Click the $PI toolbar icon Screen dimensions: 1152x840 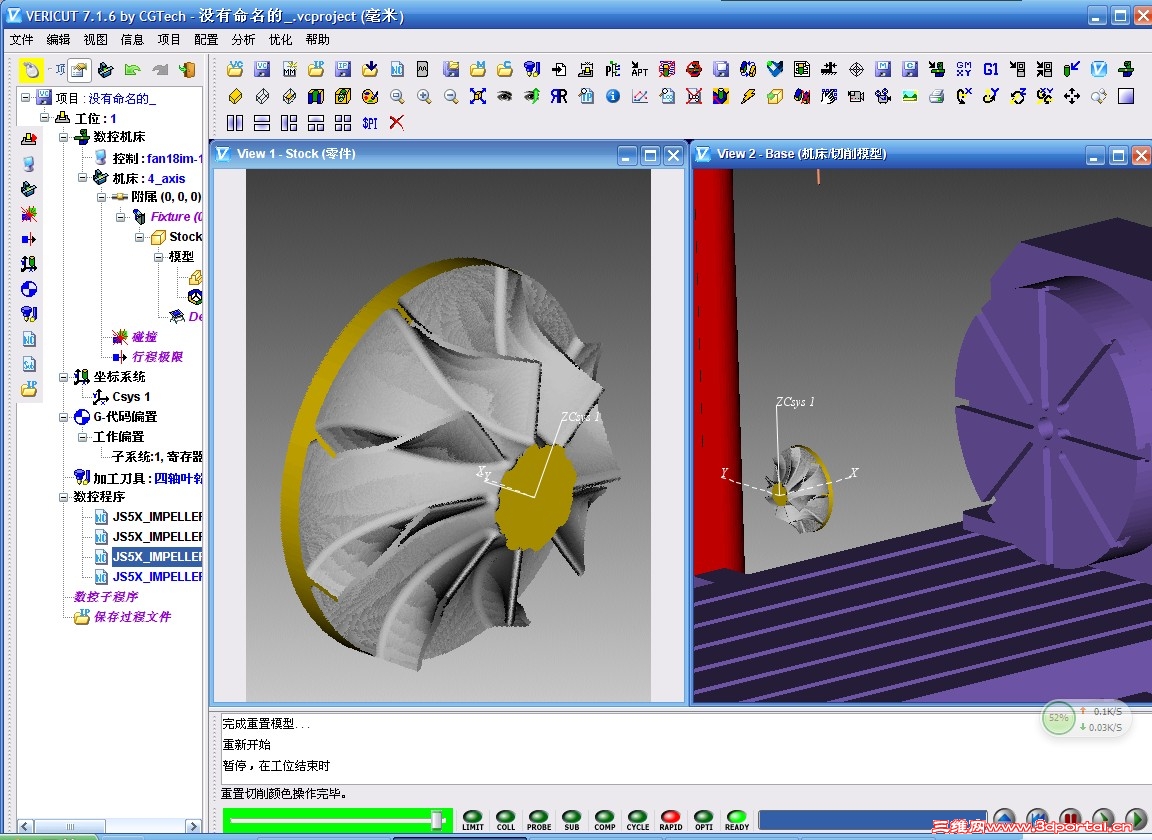[370, 123]
